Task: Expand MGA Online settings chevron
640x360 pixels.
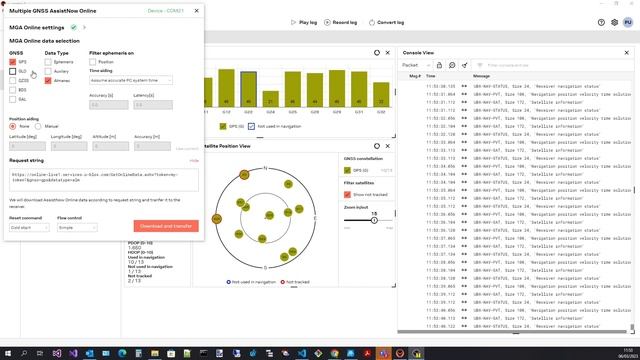Action: pyautogui.click(x=84, y=27)
